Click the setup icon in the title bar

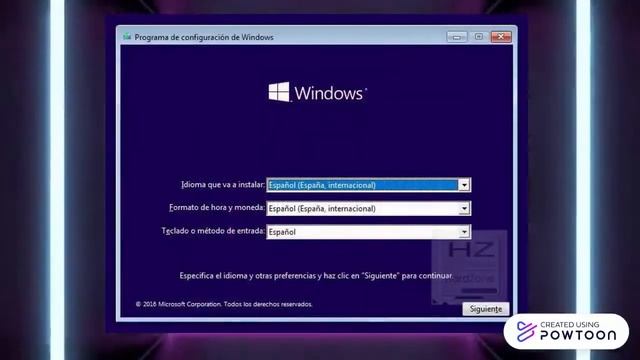[127, 37]
